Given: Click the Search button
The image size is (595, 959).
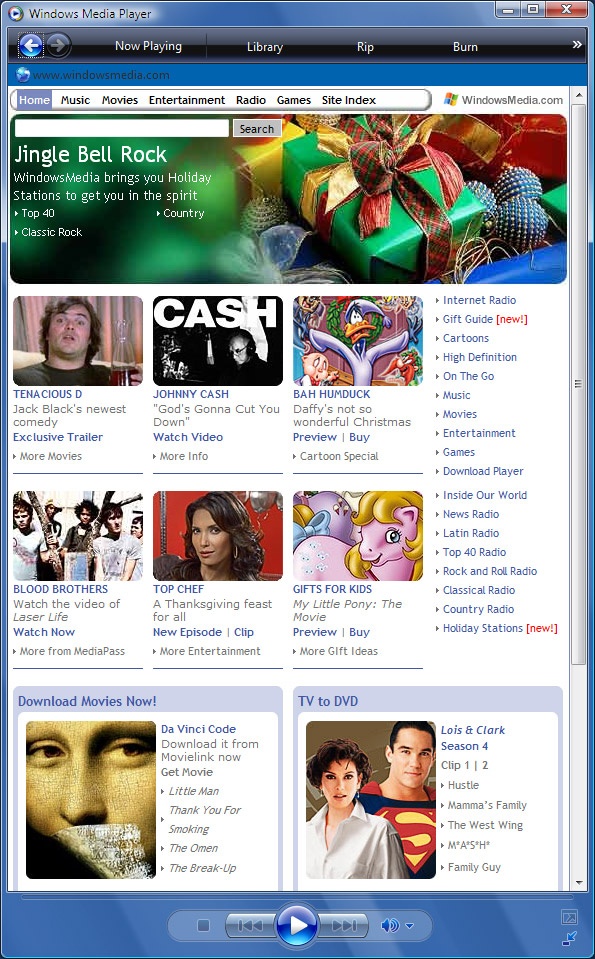Looking at the screenshot, I should pos(257,128).
